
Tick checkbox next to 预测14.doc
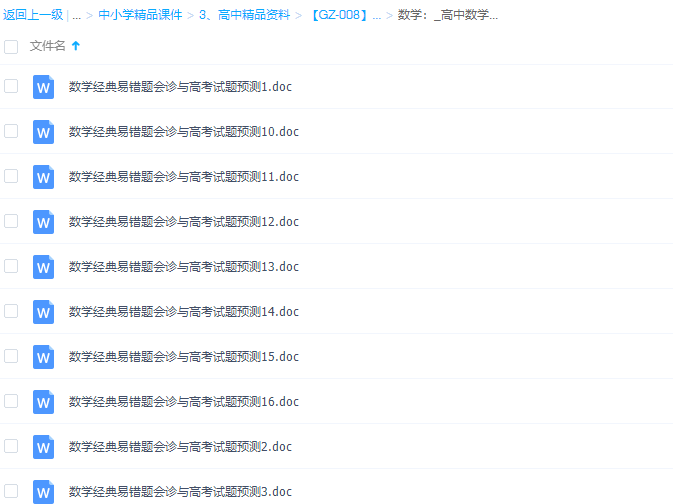click(x=11, y=311)
